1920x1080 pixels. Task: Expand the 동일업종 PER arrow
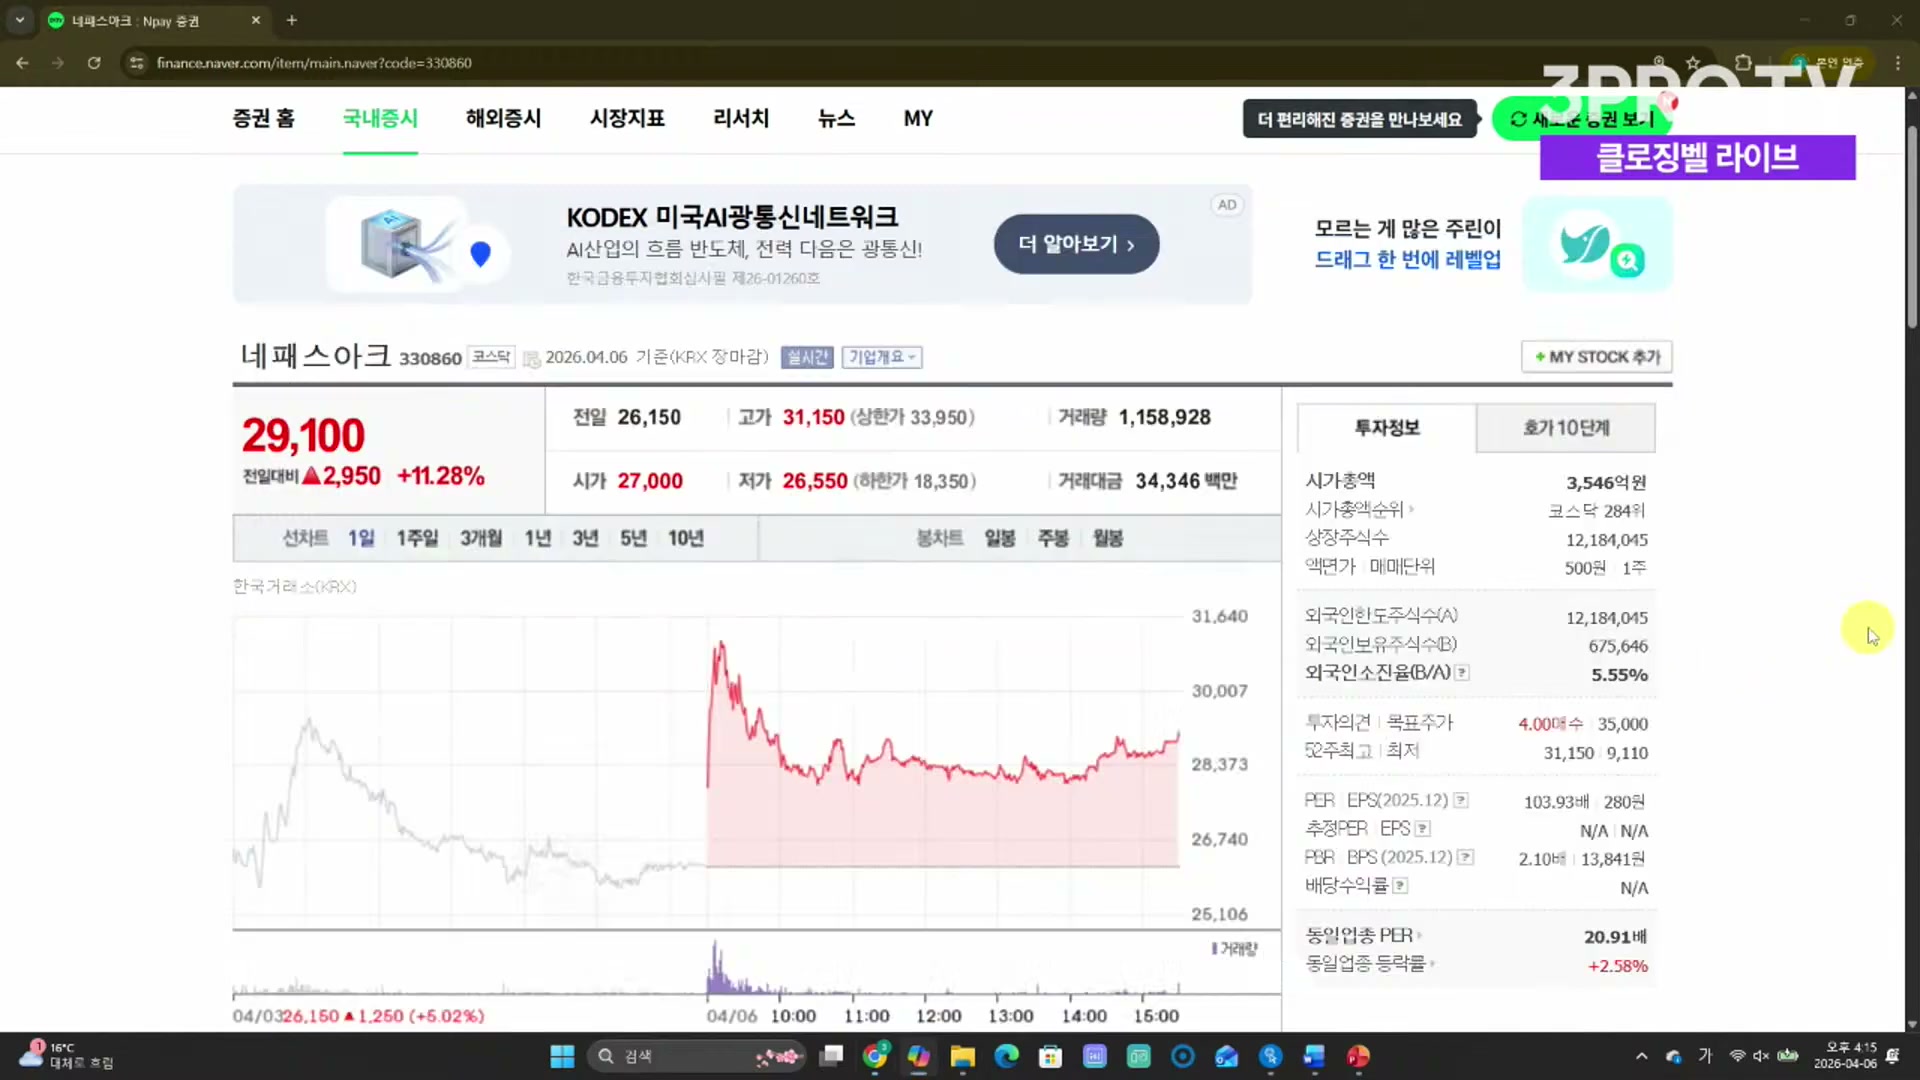tap(1419, 935)
